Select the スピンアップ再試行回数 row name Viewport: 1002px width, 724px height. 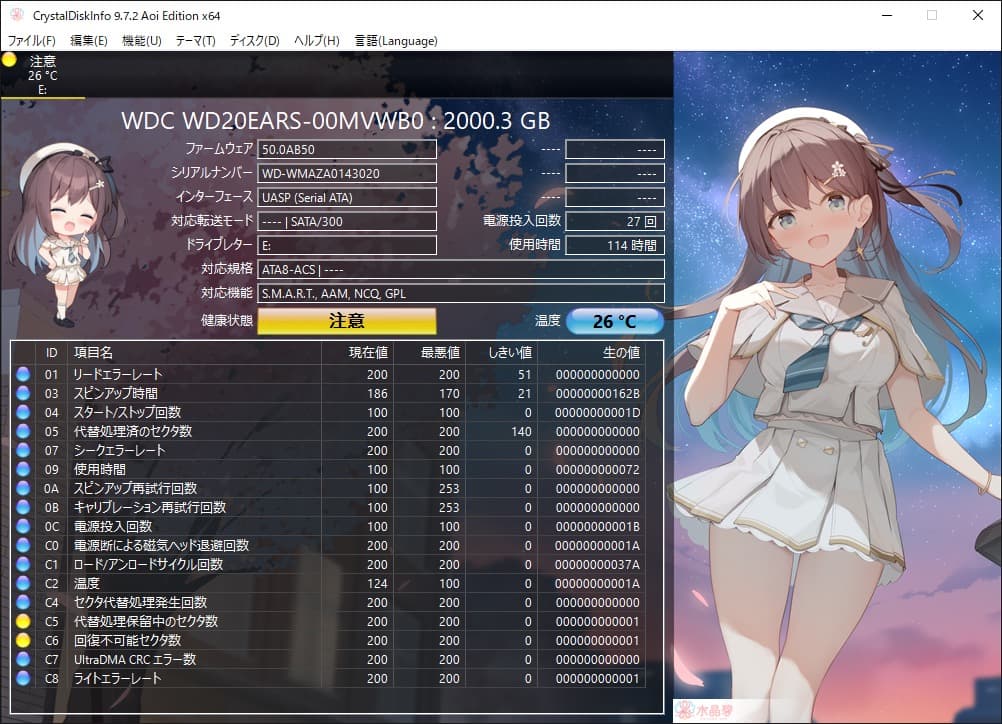coord(135,488)
